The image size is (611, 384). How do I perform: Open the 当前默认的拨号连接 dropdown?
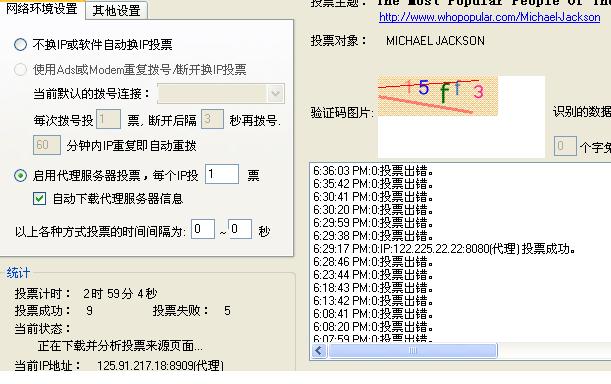point(275,94)
